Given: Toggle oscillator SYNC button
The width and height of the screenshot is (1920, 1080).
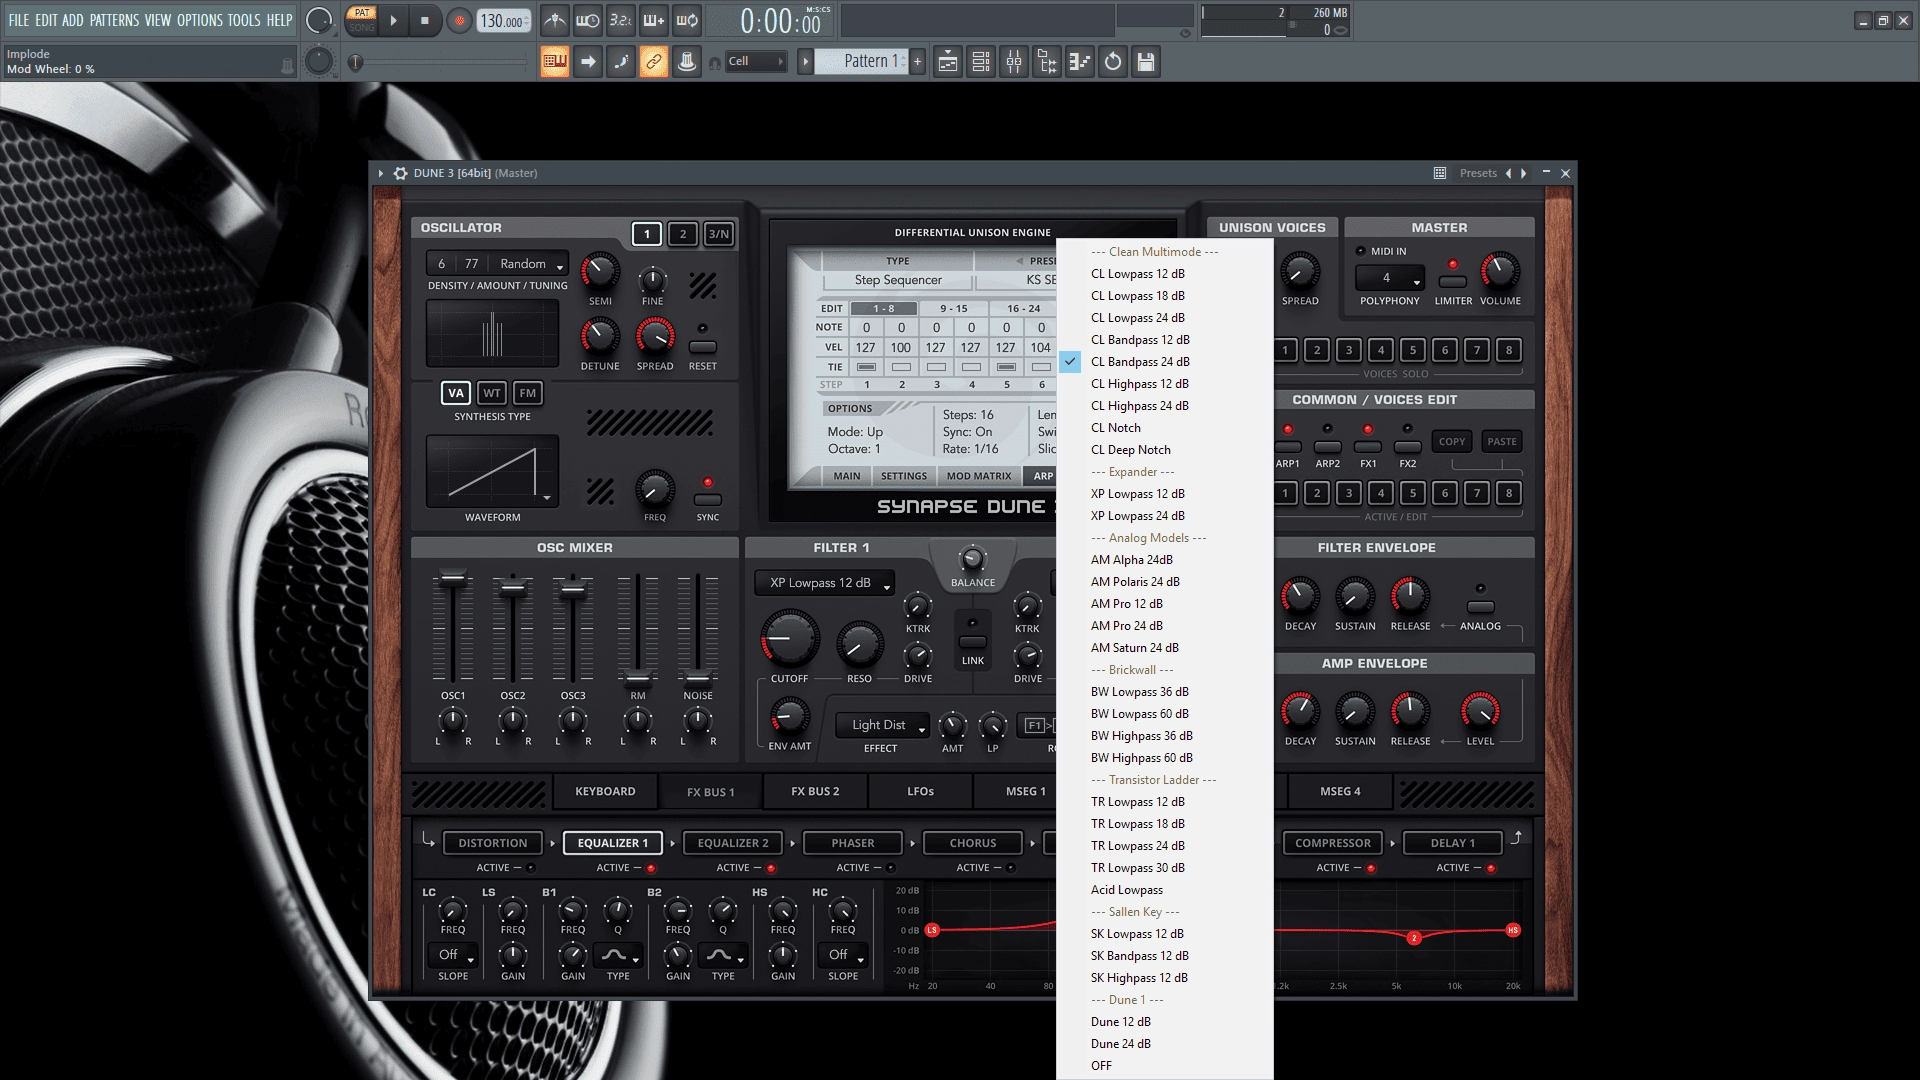Looking at the screenshot, I should tap(708, 499).
